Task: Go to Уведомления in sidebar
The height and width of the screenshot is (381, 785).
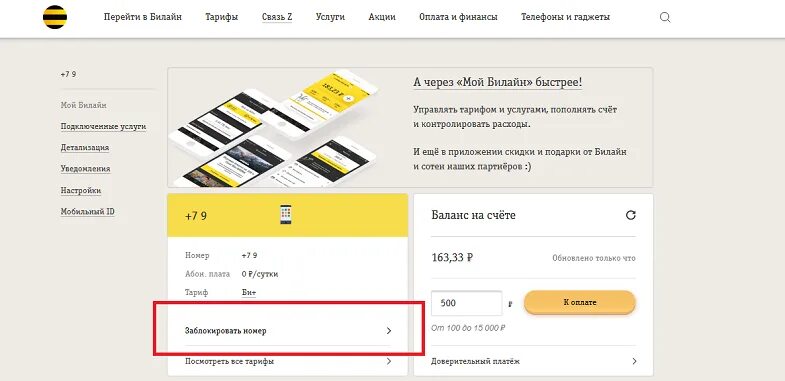Action: point(85,169)
